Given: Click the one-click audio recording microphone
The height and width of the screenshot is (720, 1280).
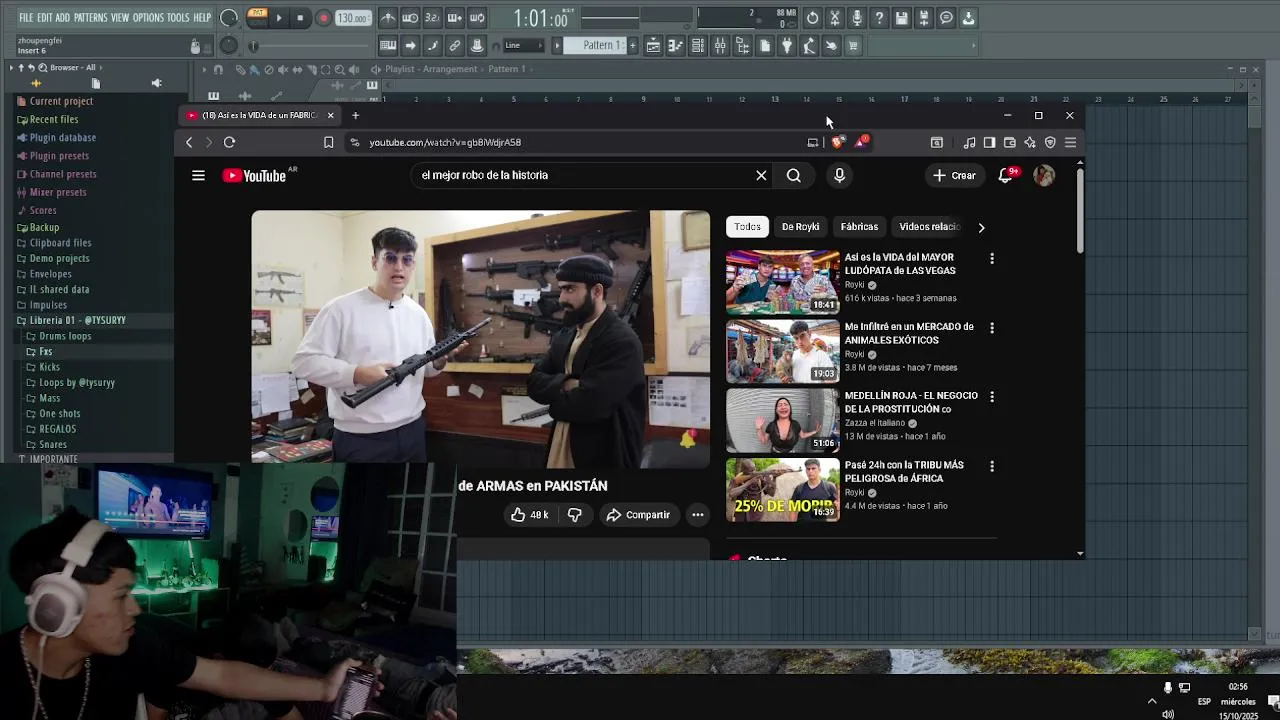Looking at the screenshot, I should 856,18.
